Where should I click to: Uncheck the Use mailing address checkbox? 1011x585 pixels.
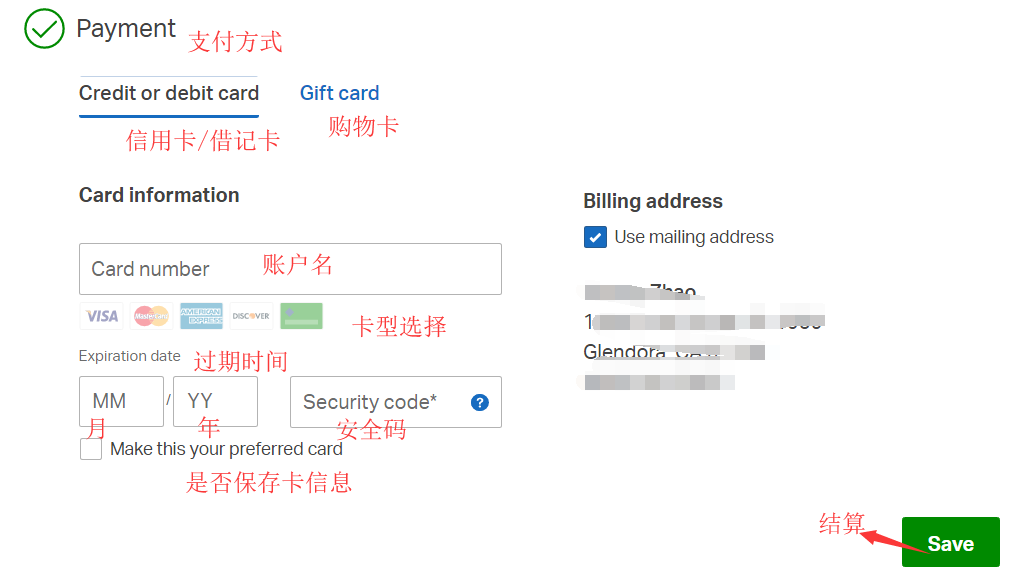[x=595, y=237]
